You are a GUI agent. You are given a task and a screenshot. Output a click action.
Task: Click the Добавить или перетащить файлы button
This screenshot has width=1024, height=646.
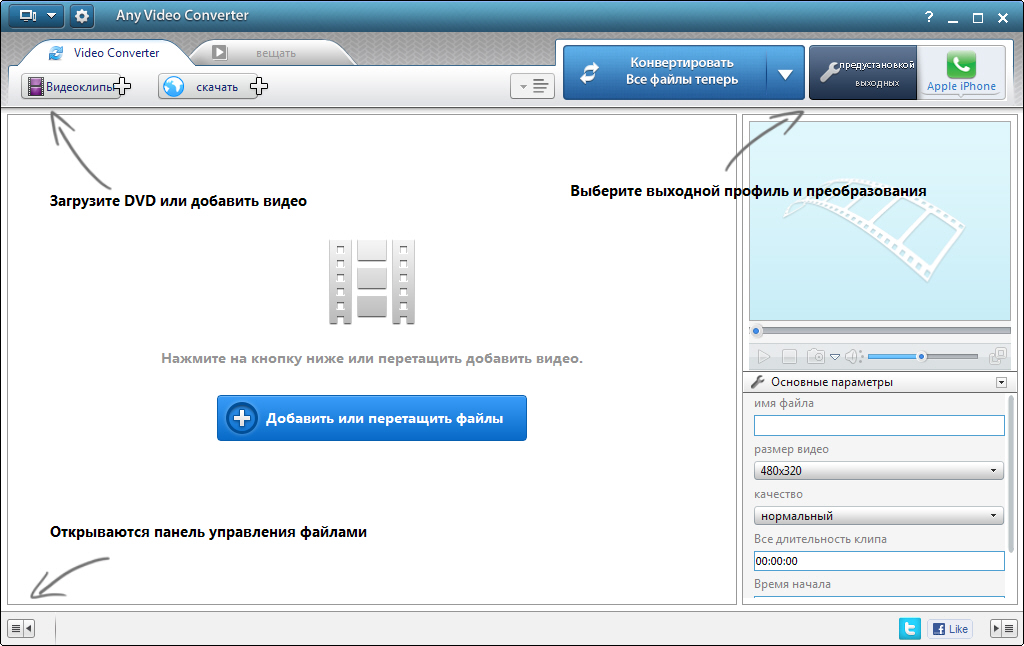click(x=371, y=418)
